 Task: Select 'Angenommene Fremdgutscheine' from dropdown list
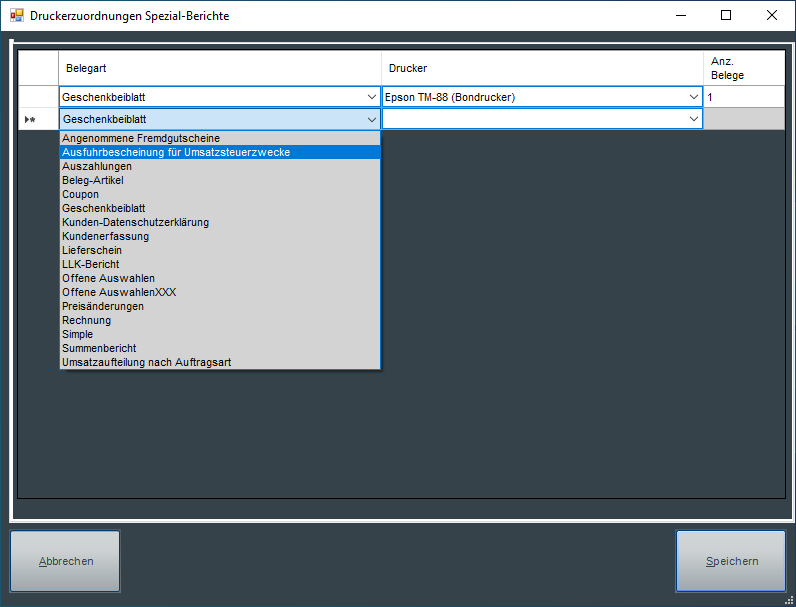[141, 138]
